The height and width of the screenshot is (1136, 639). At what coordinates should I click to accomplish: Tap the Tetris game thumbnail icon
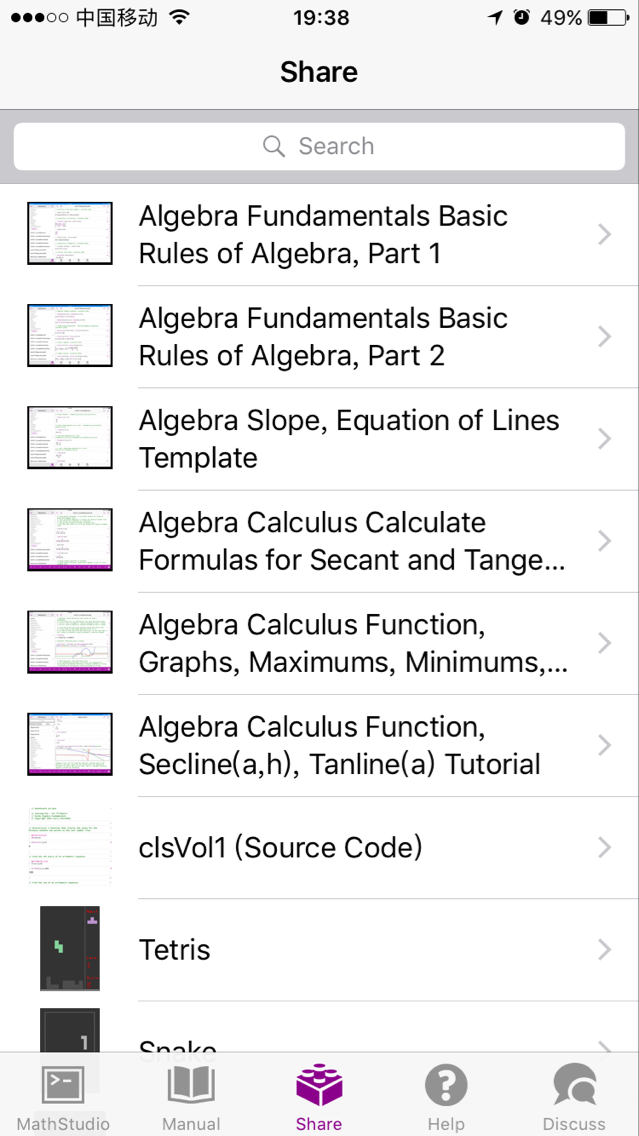coord(69,948)
